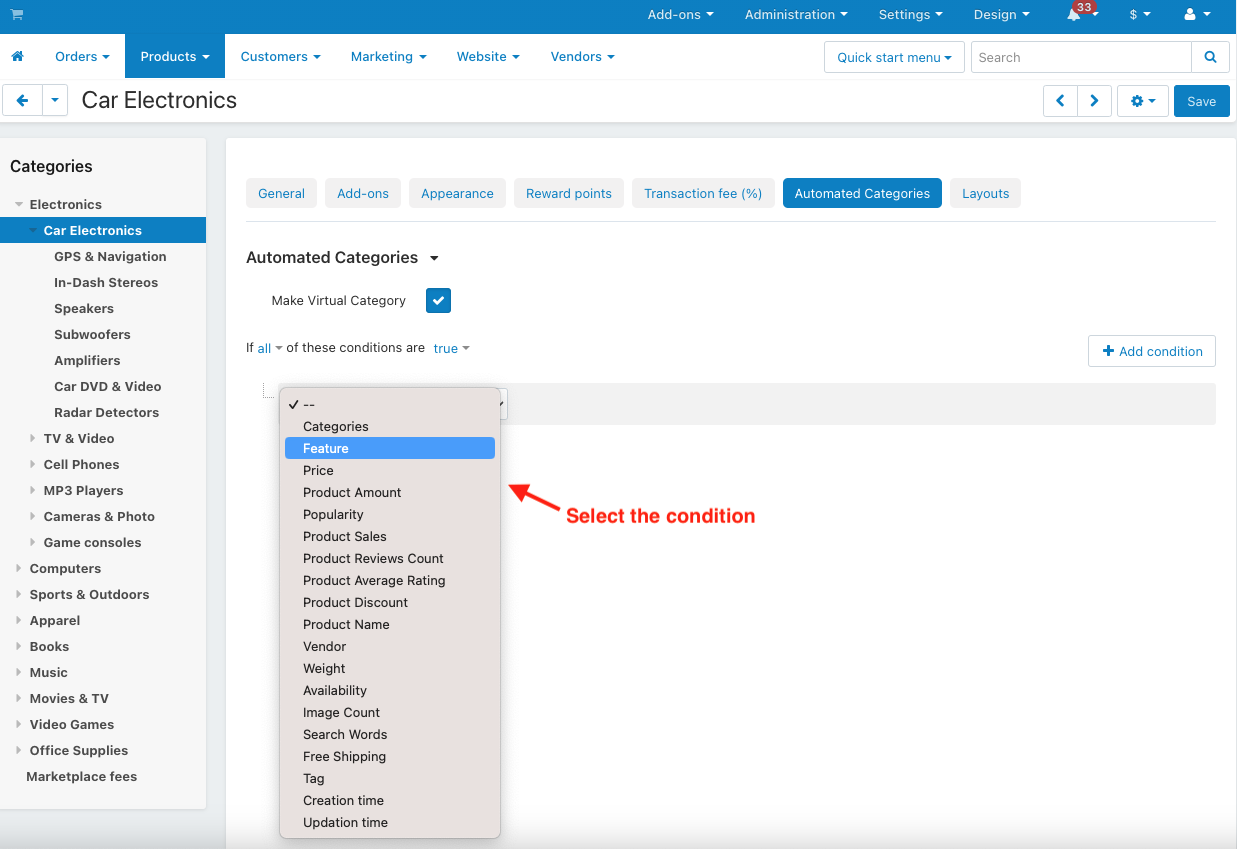Viewport: 1237px width, 849px height.
Task: Click the shopping cart icon
Action: point(17,15)
